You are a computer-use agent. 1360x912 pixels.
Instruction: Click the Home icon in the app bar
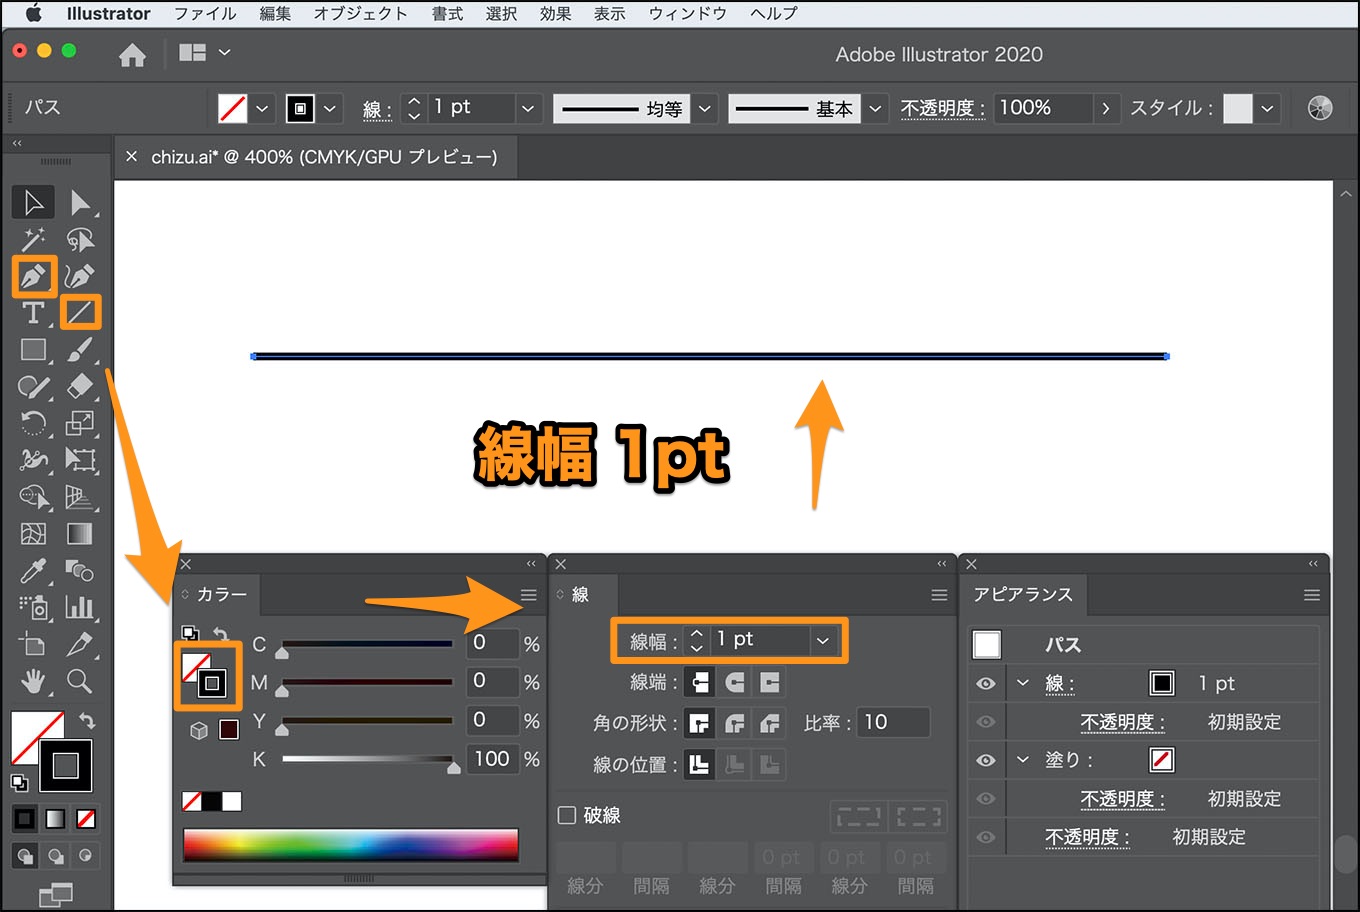click(x=132, y=55)
